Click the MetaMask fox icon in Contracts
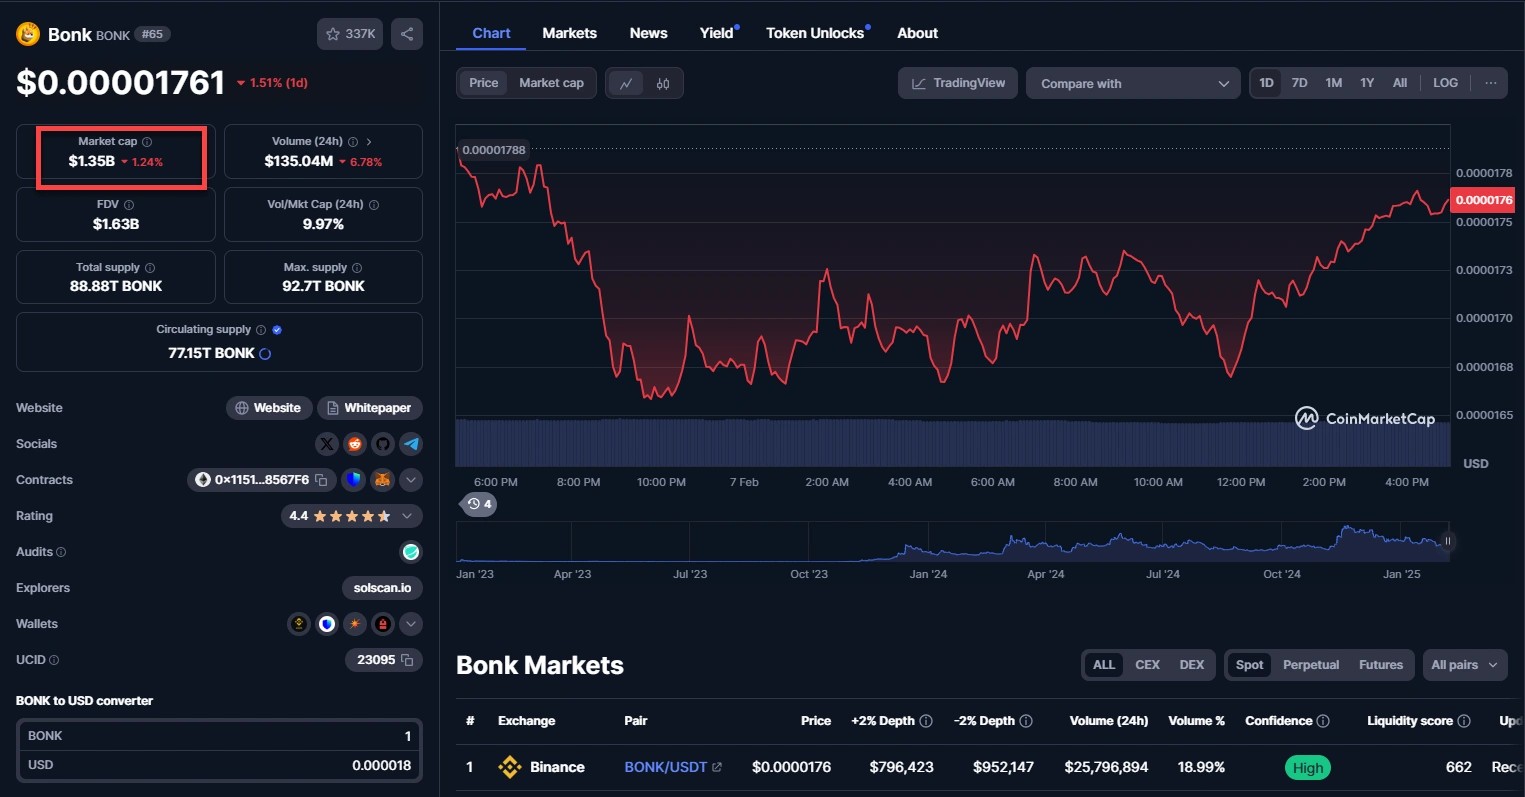 (382, 480)
